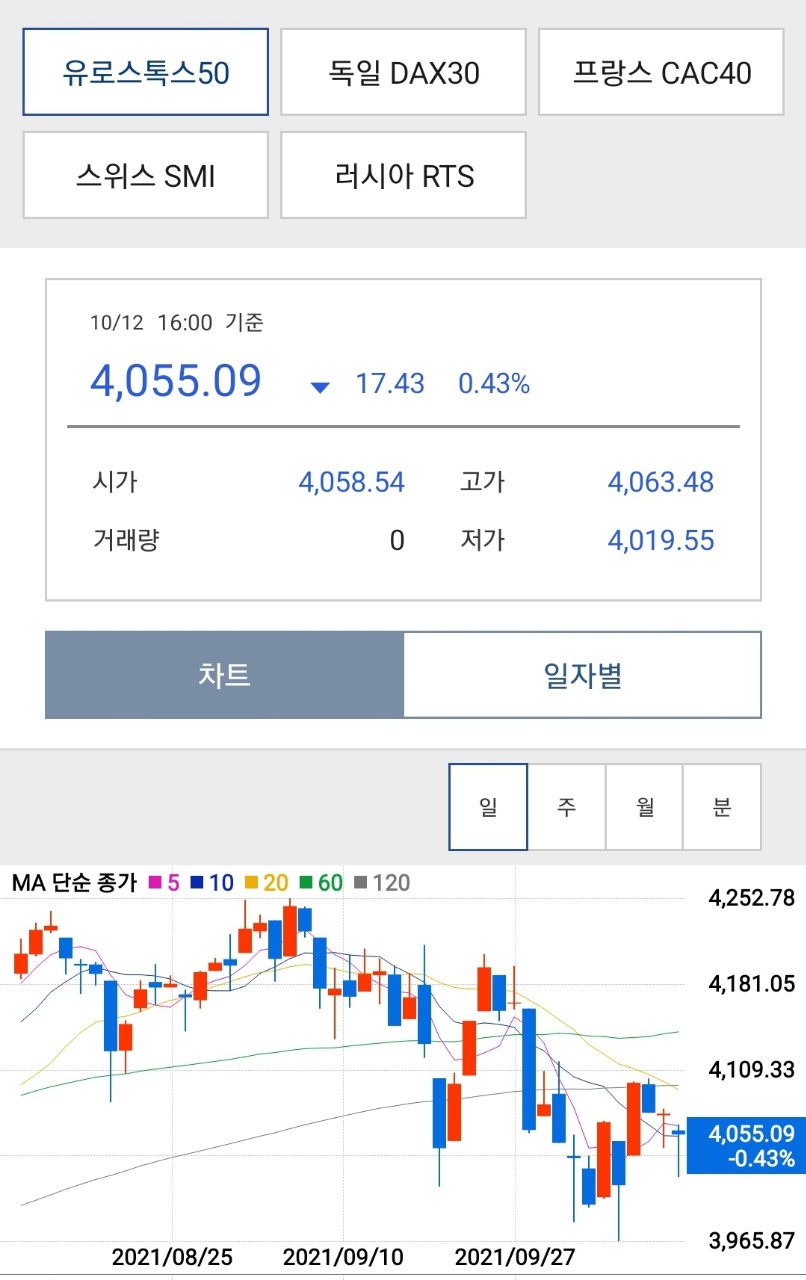Screen dimensions: 806x1280
Task: Click the 2021/09/27 date label
Action: click(x=515, y=1256)
